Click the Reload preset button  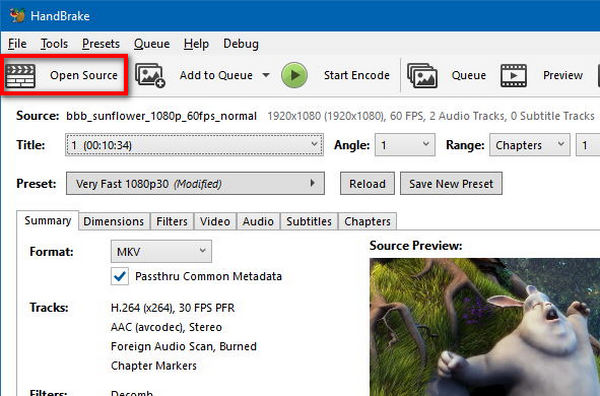367,183
